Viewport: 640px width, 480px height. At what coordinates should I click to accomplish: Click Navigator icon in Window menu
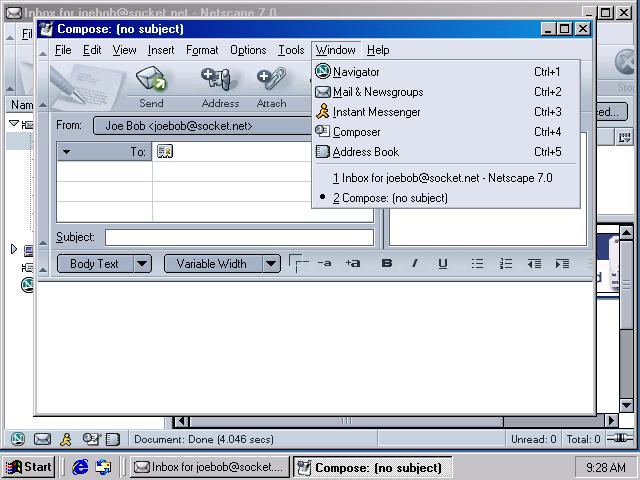pos(322,71)
